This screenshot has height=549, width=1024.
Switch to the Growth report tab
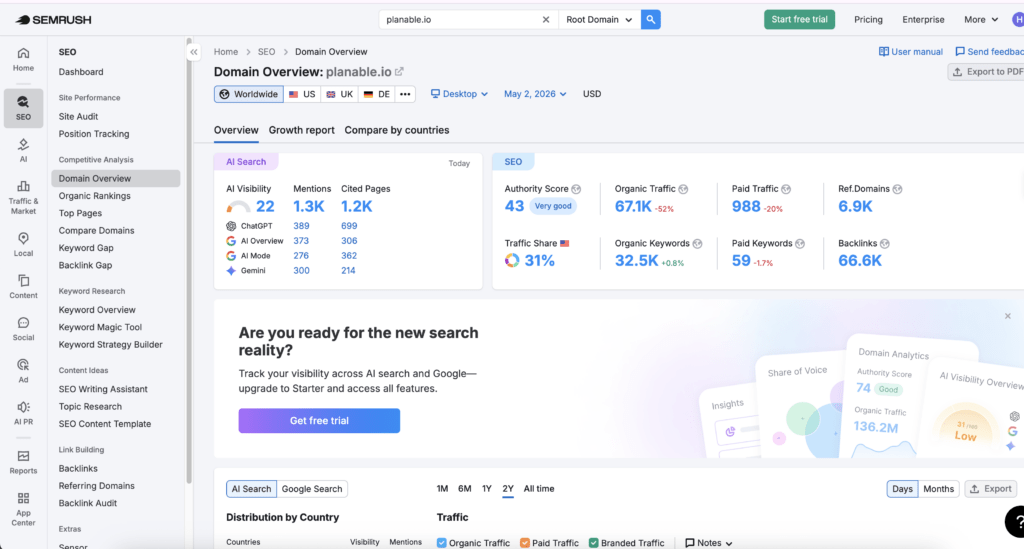302,130
